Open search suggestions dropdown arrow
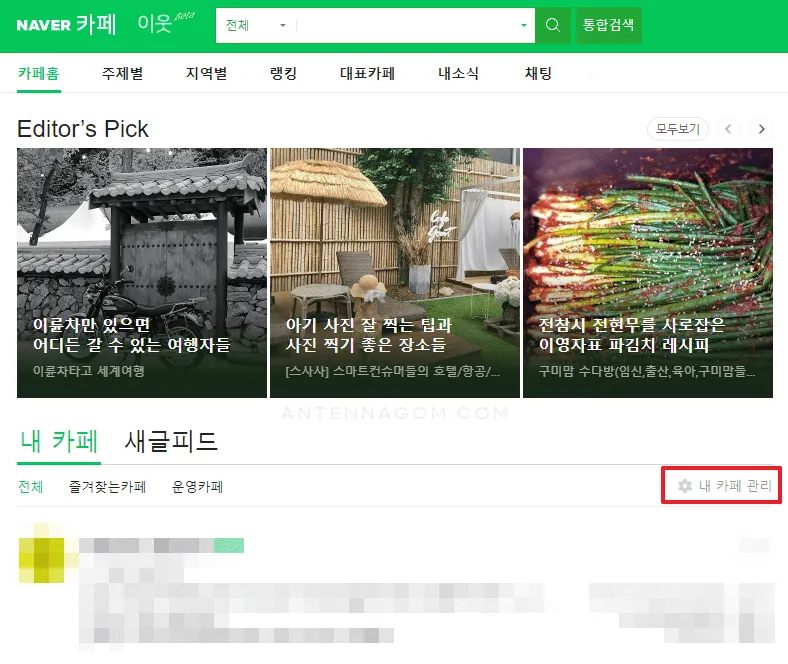This screenshot has width=788, height=664. (x=523, y=25)
